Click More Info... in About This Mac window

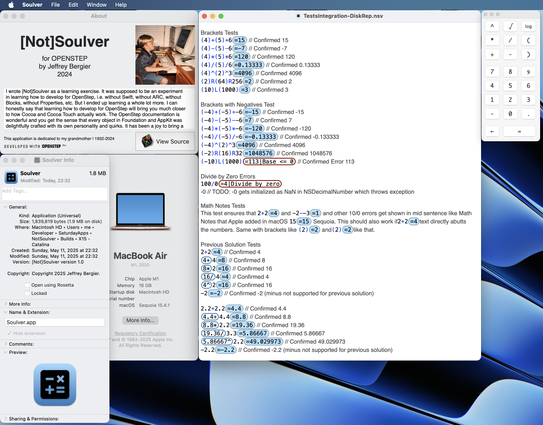coord(140,320)
